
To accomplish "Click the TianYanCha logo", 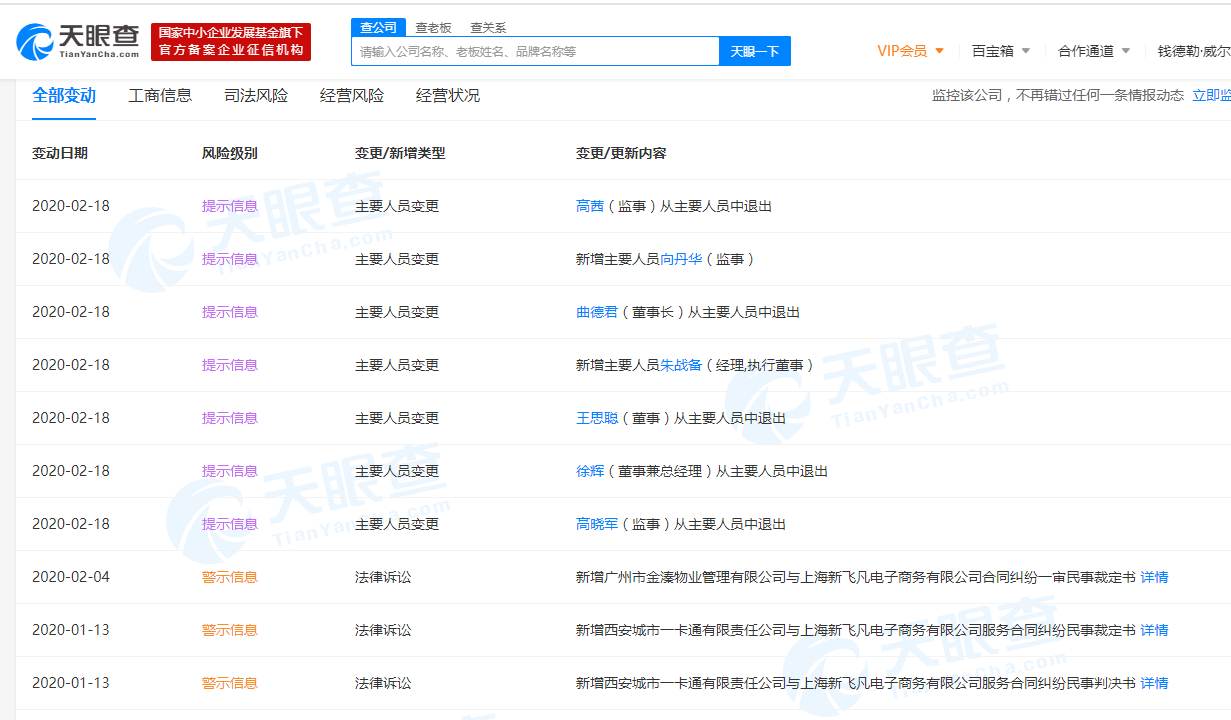I will pyautogui.click(x=77, y=42).
